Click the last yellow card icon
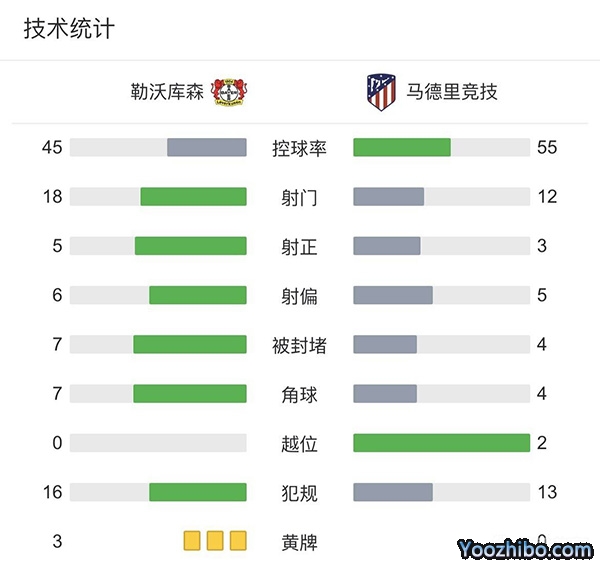Image resolution: width=600 pixels, height=565 pixels. coord(238,541)
